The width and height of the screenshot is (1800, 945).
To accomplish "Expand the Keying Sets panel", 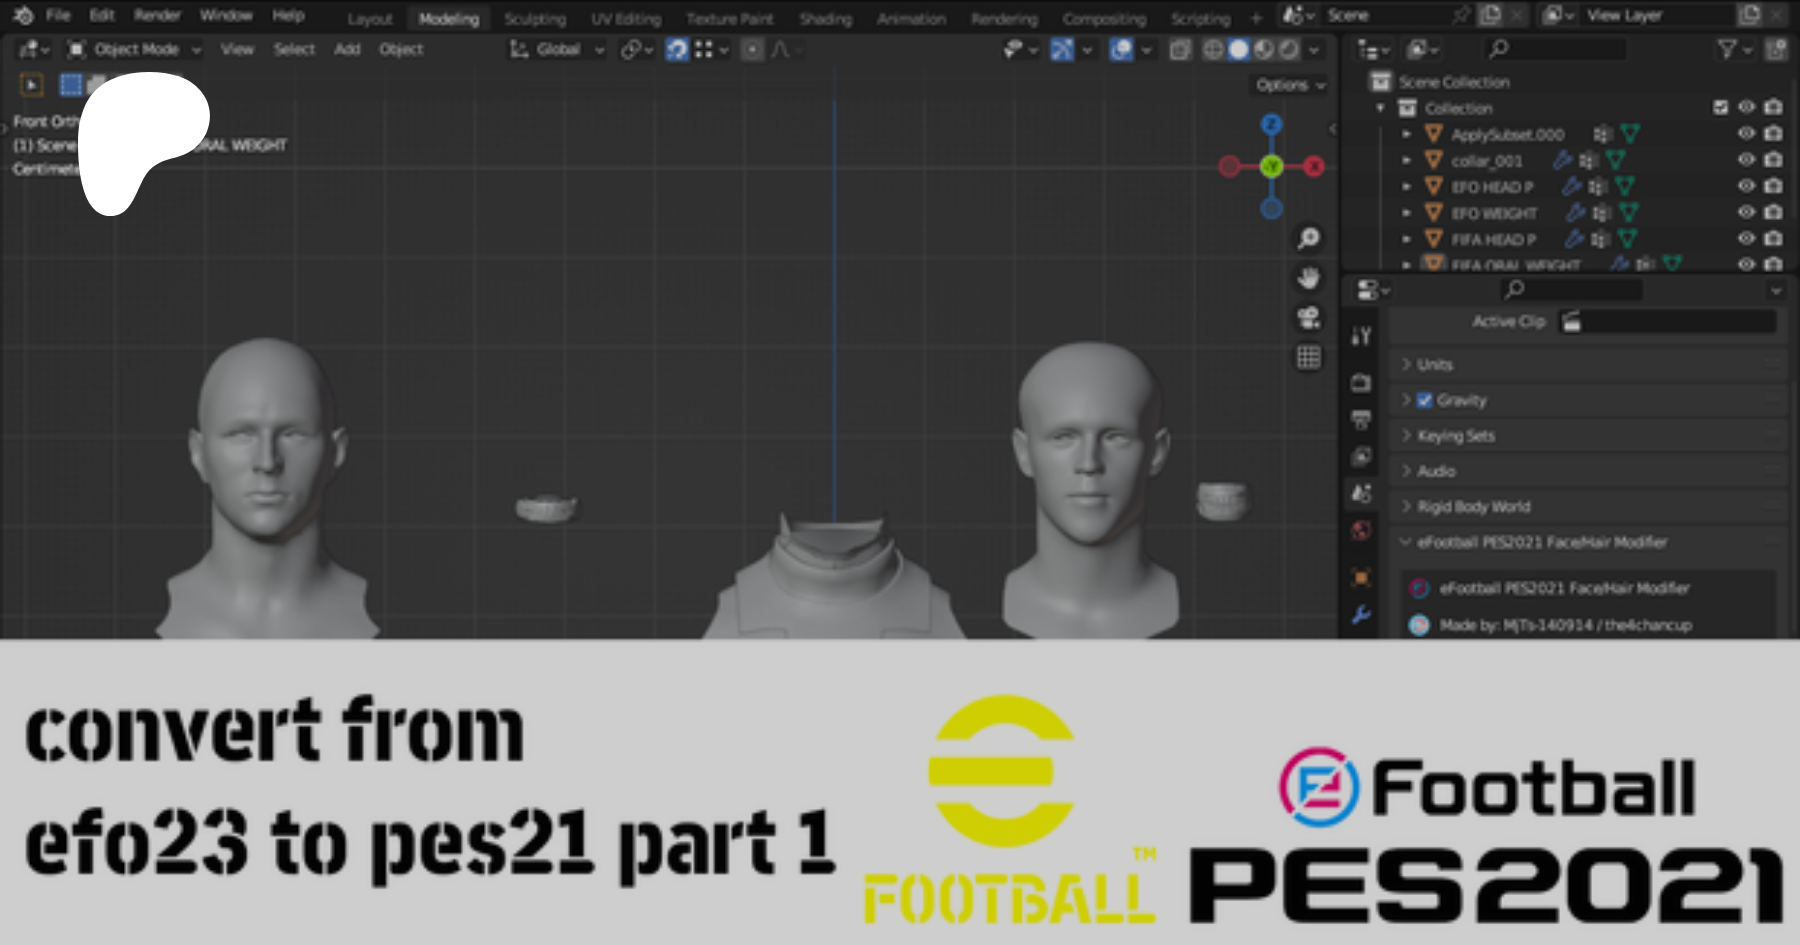I will coord(1587,436).
